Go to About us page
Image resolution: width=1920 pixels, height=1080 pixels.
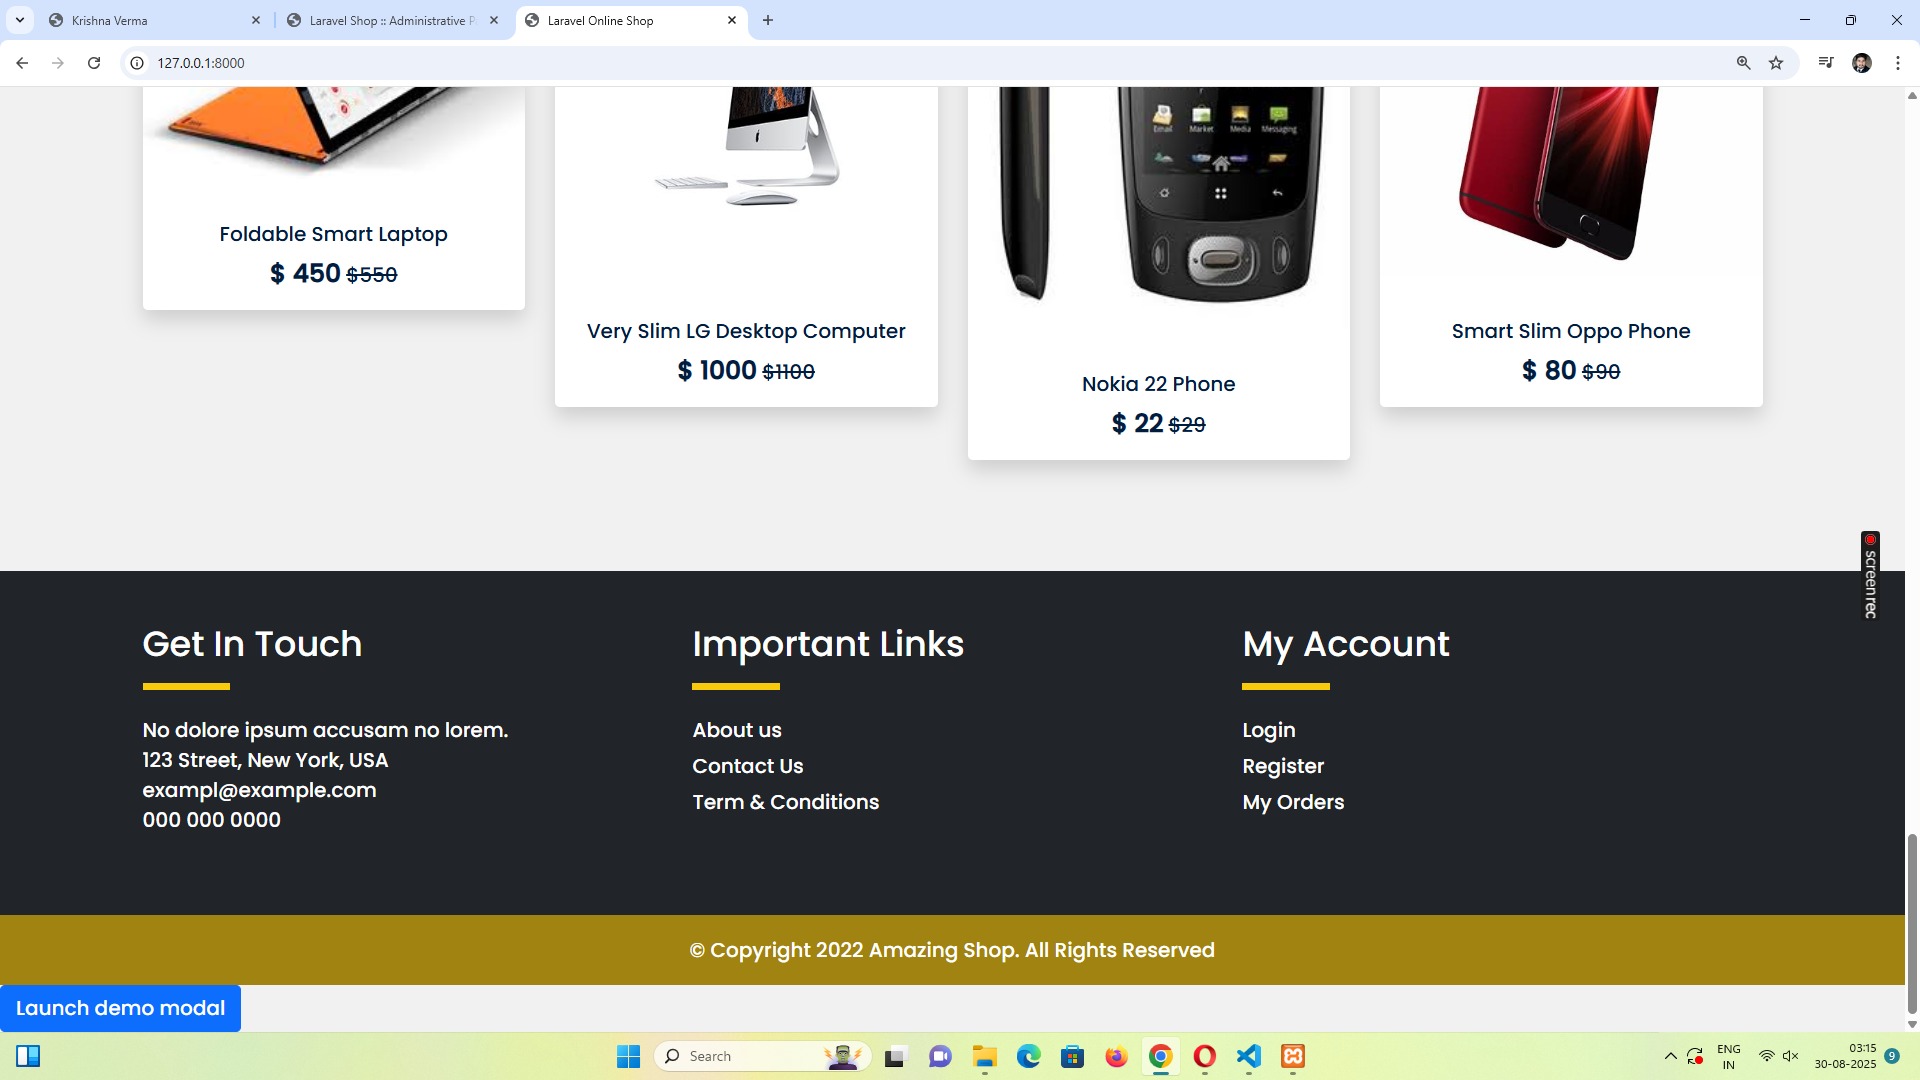tap(737, 730)
